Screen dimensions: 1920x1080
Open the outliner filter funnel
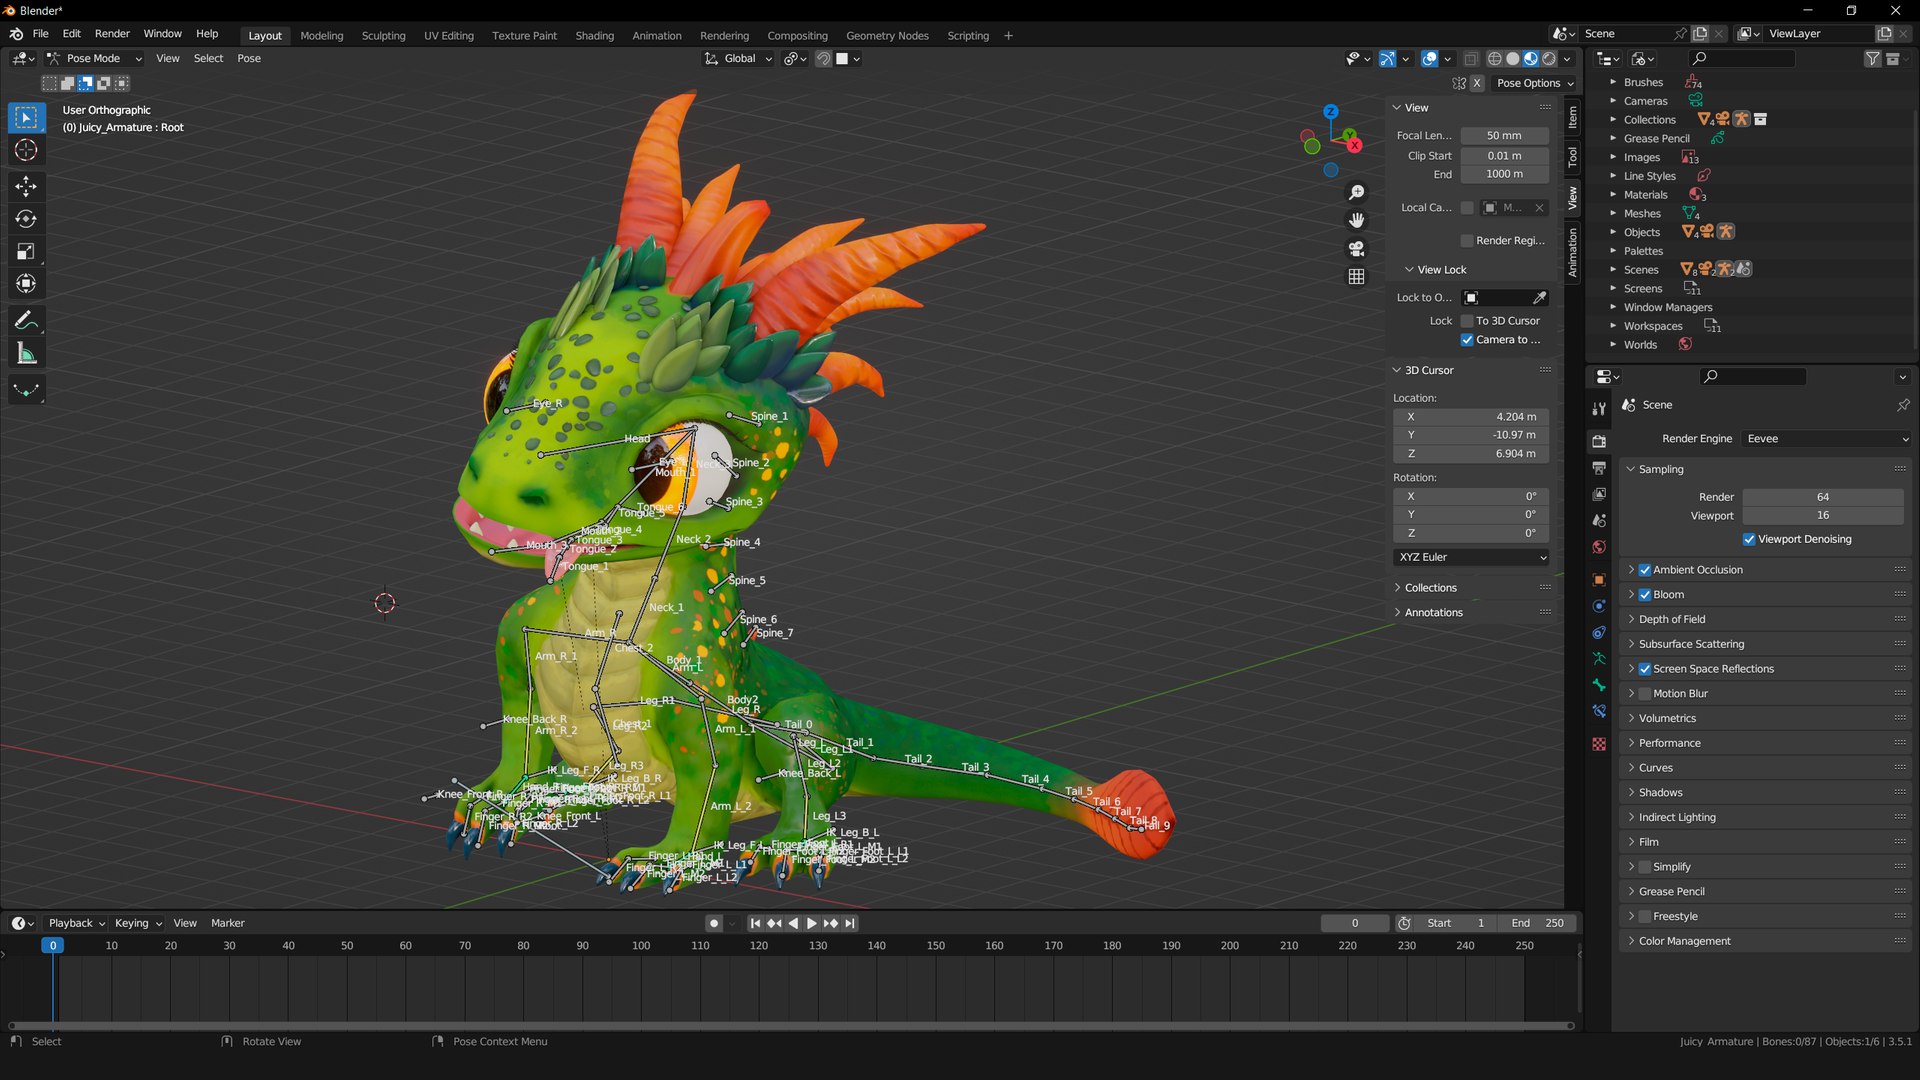[1872, 59]
